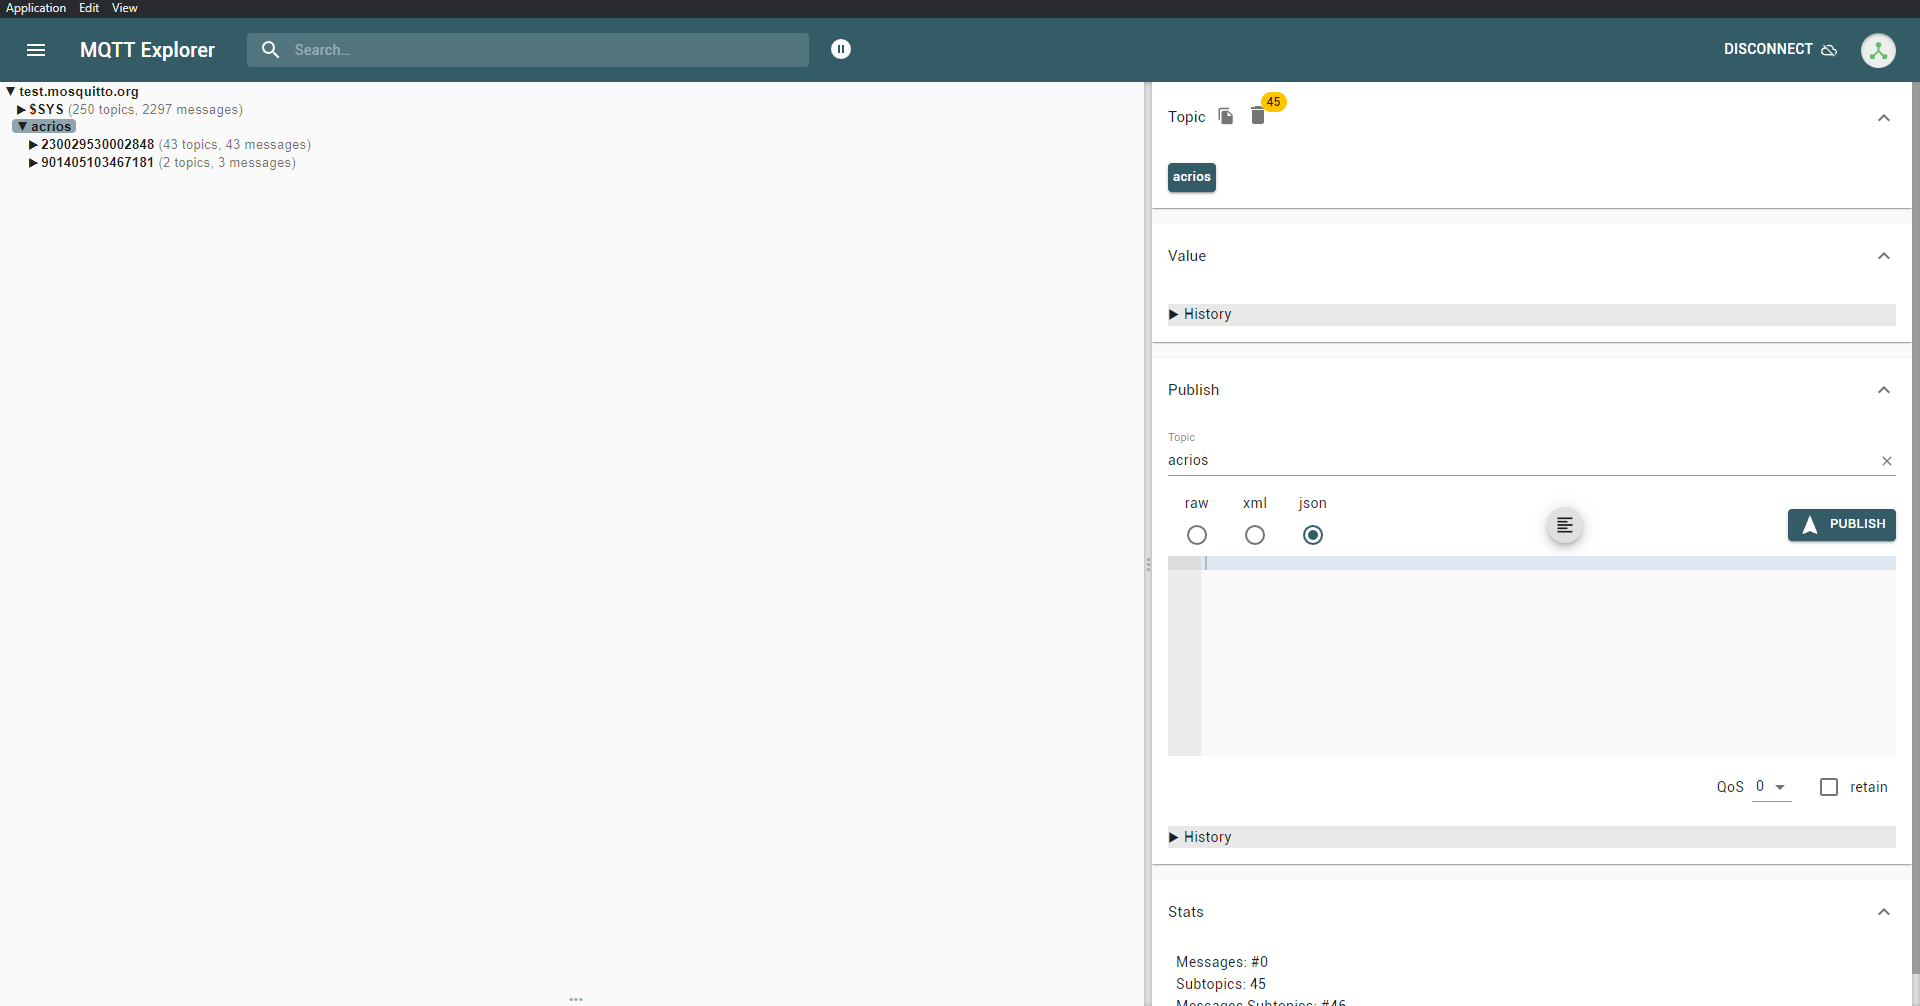Open the View menu
Screen dimensions: 1920x1006
pyautogui.click(x=124, y=8)
